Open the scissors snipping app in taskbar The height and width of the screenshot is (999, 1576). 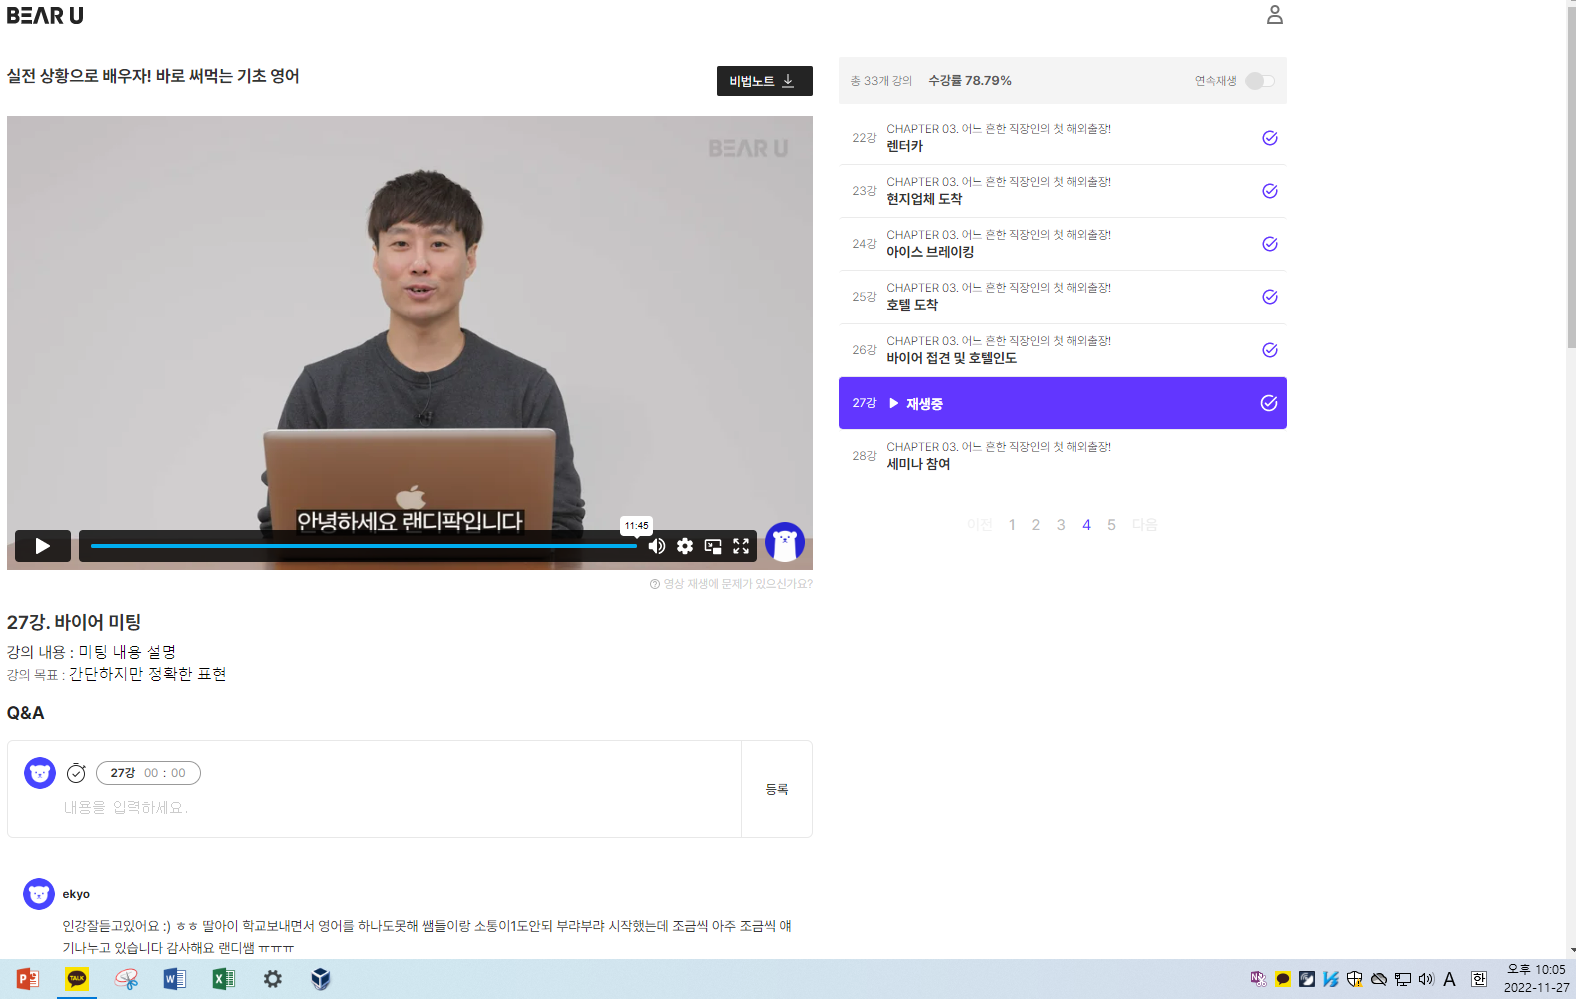pos(126,979)
